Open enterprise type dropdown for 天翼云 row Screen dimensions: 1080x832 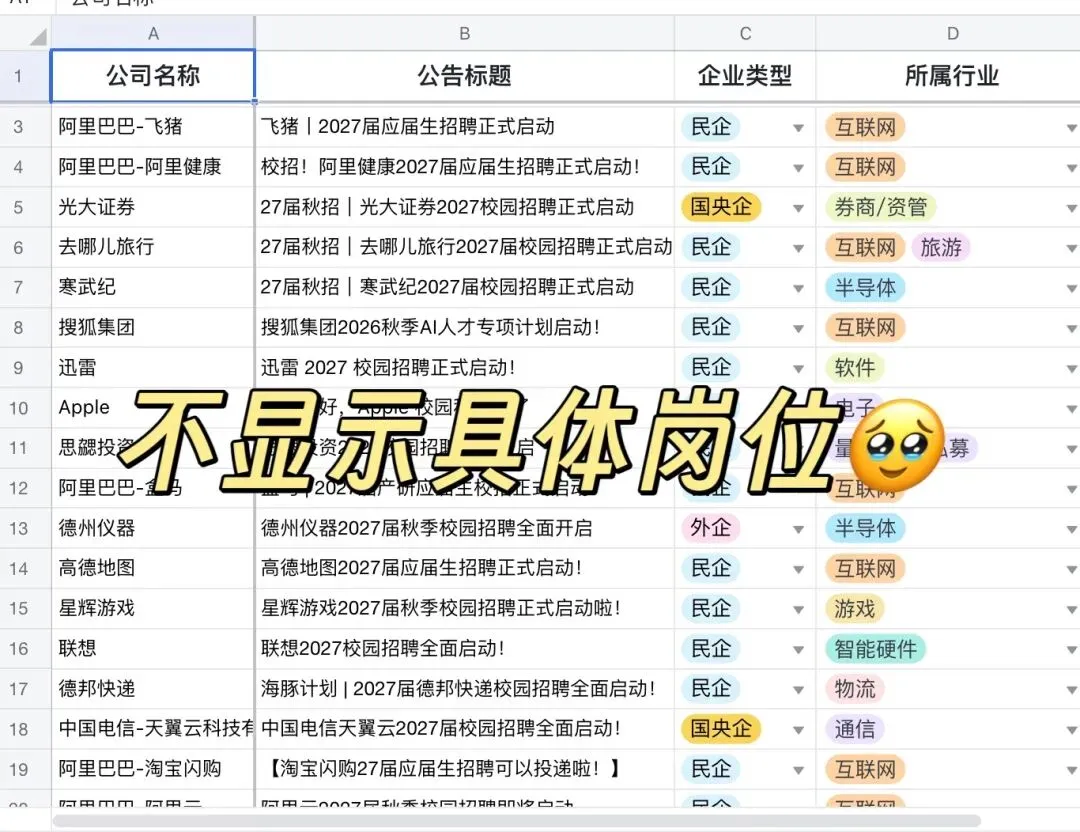pos(798,730)
